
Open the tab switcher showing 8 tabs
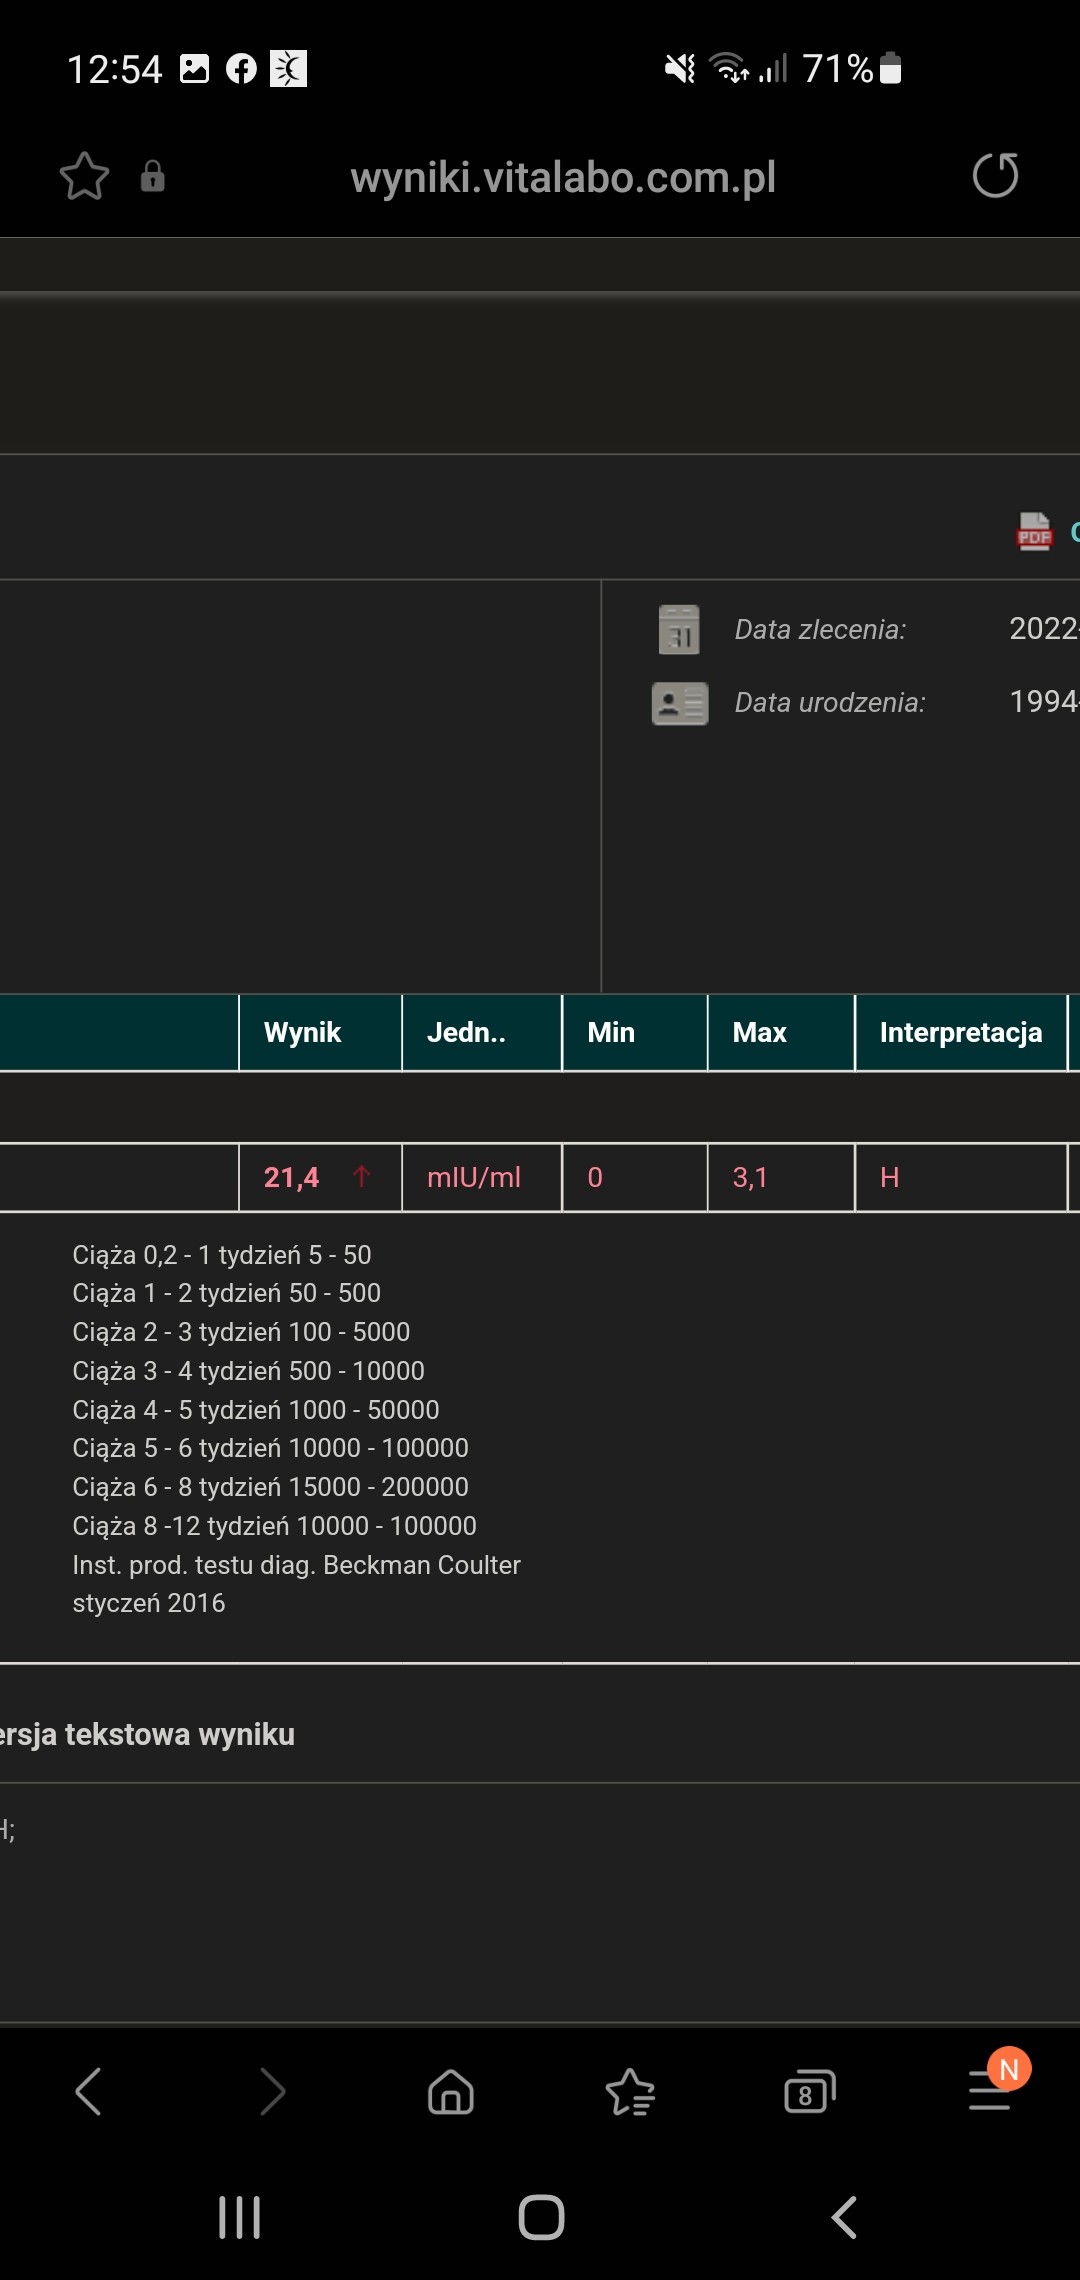[x=809, y=2092]
